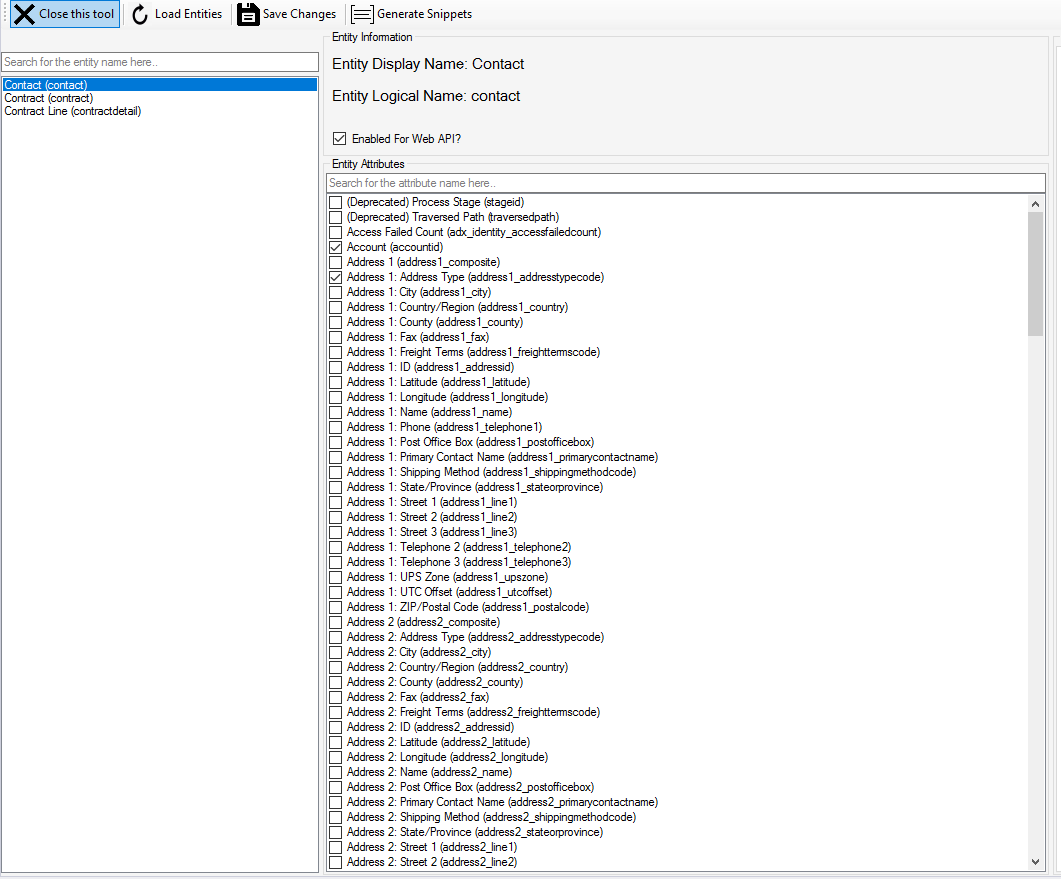Select the Contact (contact) entity
Image resolution: width=1061 pixels, height=879 pixels.
tap(46, 85)
